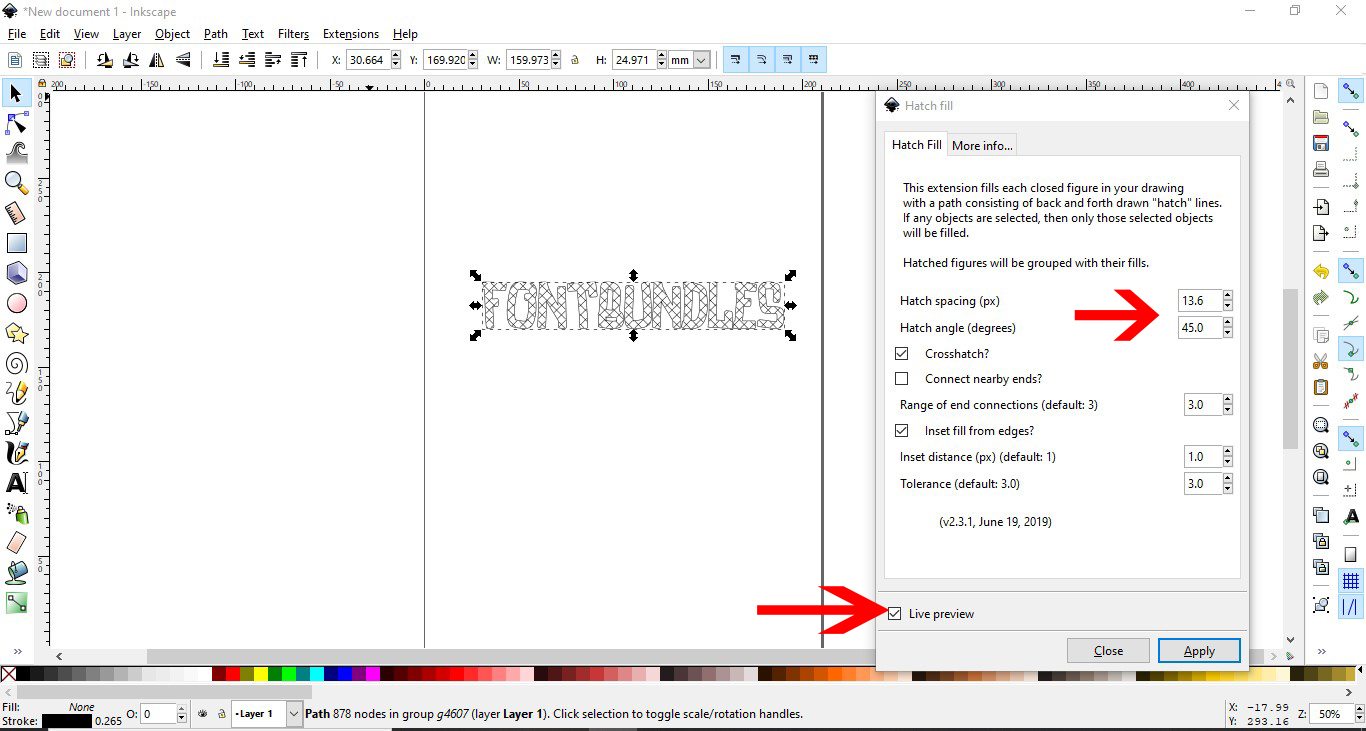The width and height of the screenshot is (1366, 731).
Task: Select the Pencil freehand tool
Action: point(16,393)
